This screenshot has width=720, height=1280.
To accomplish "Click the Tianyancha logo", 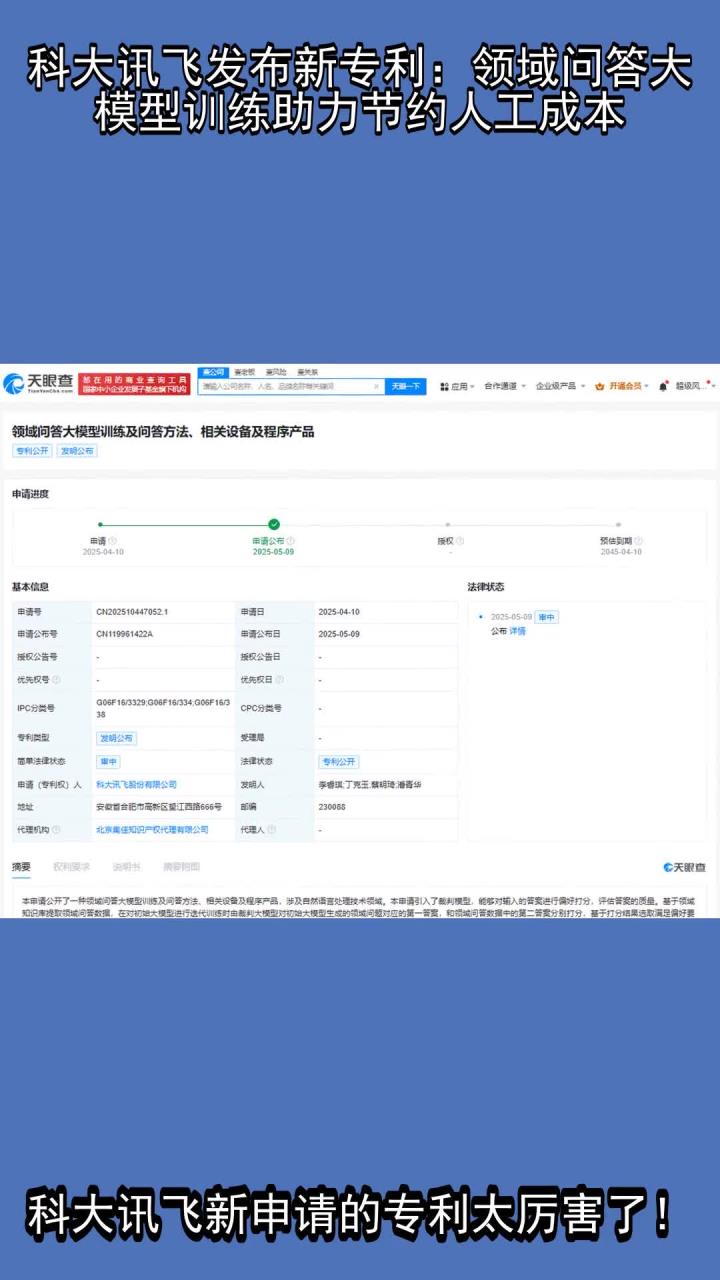I will pos(40,384).
